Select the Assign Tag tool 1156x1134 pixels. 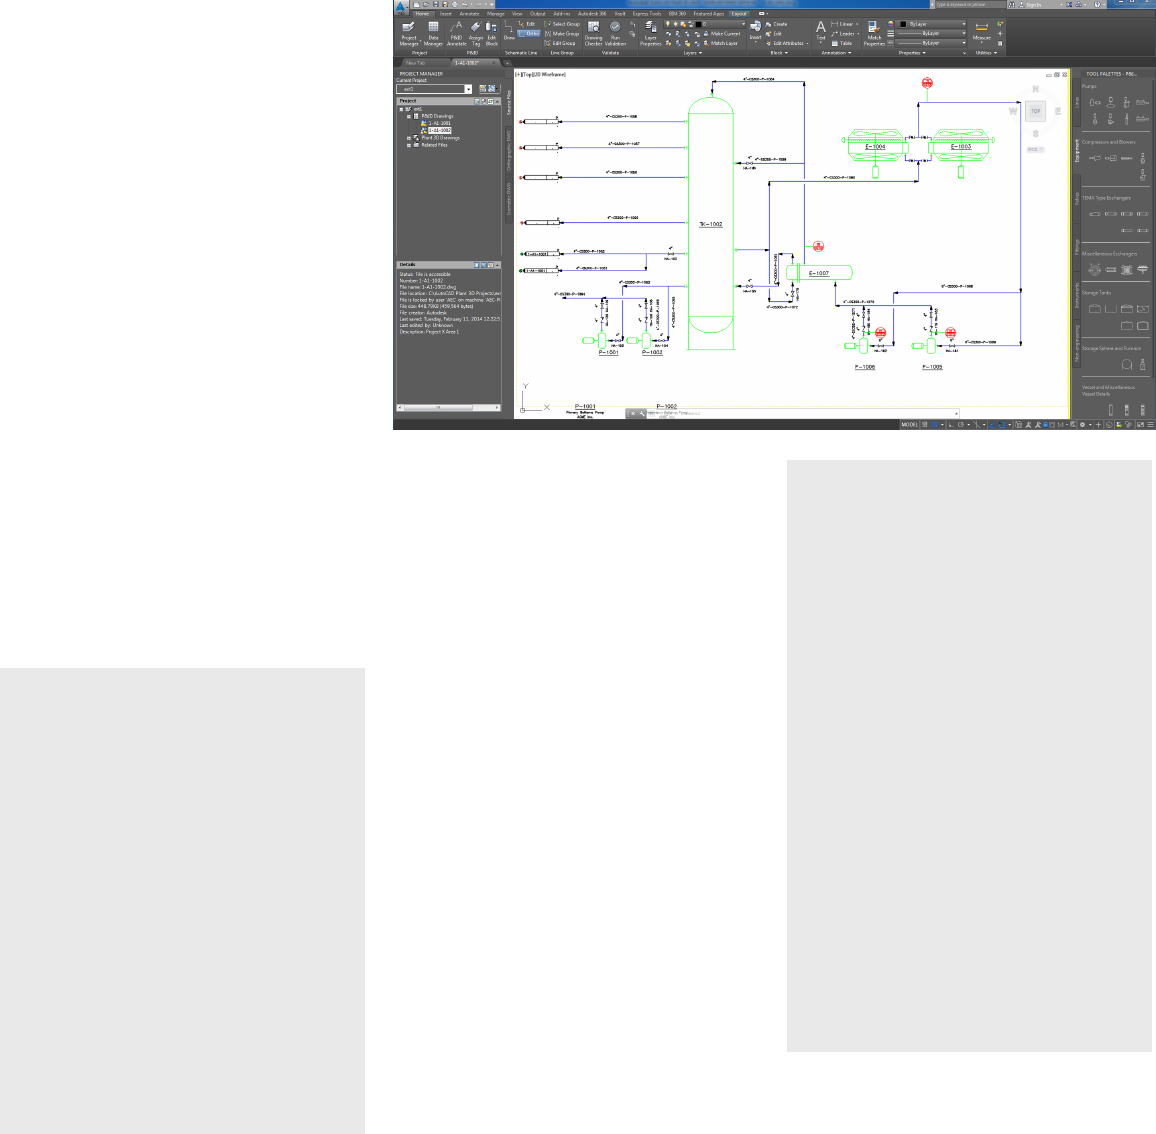tap(476, 34)
